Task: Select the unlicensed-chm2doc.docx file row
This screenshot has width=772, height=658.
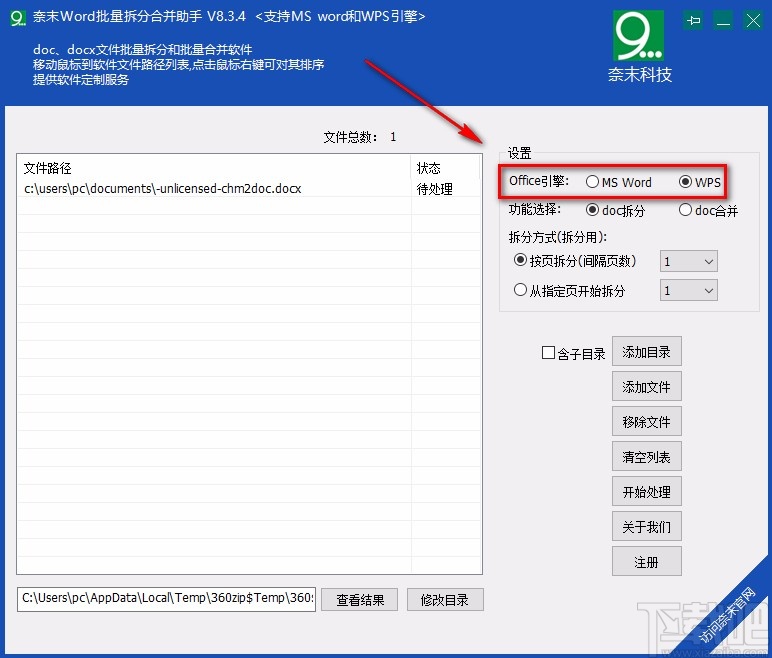Action: pos(249,189)
